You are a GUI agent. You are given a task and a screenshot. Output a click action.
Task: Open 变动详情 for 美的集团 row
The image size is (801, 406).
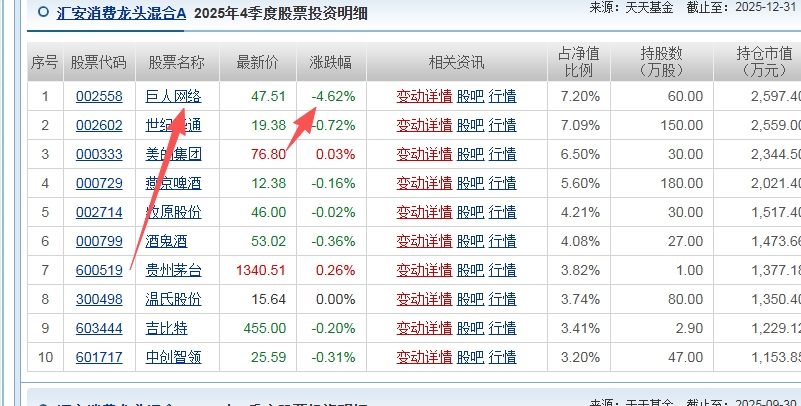(425, 154)
